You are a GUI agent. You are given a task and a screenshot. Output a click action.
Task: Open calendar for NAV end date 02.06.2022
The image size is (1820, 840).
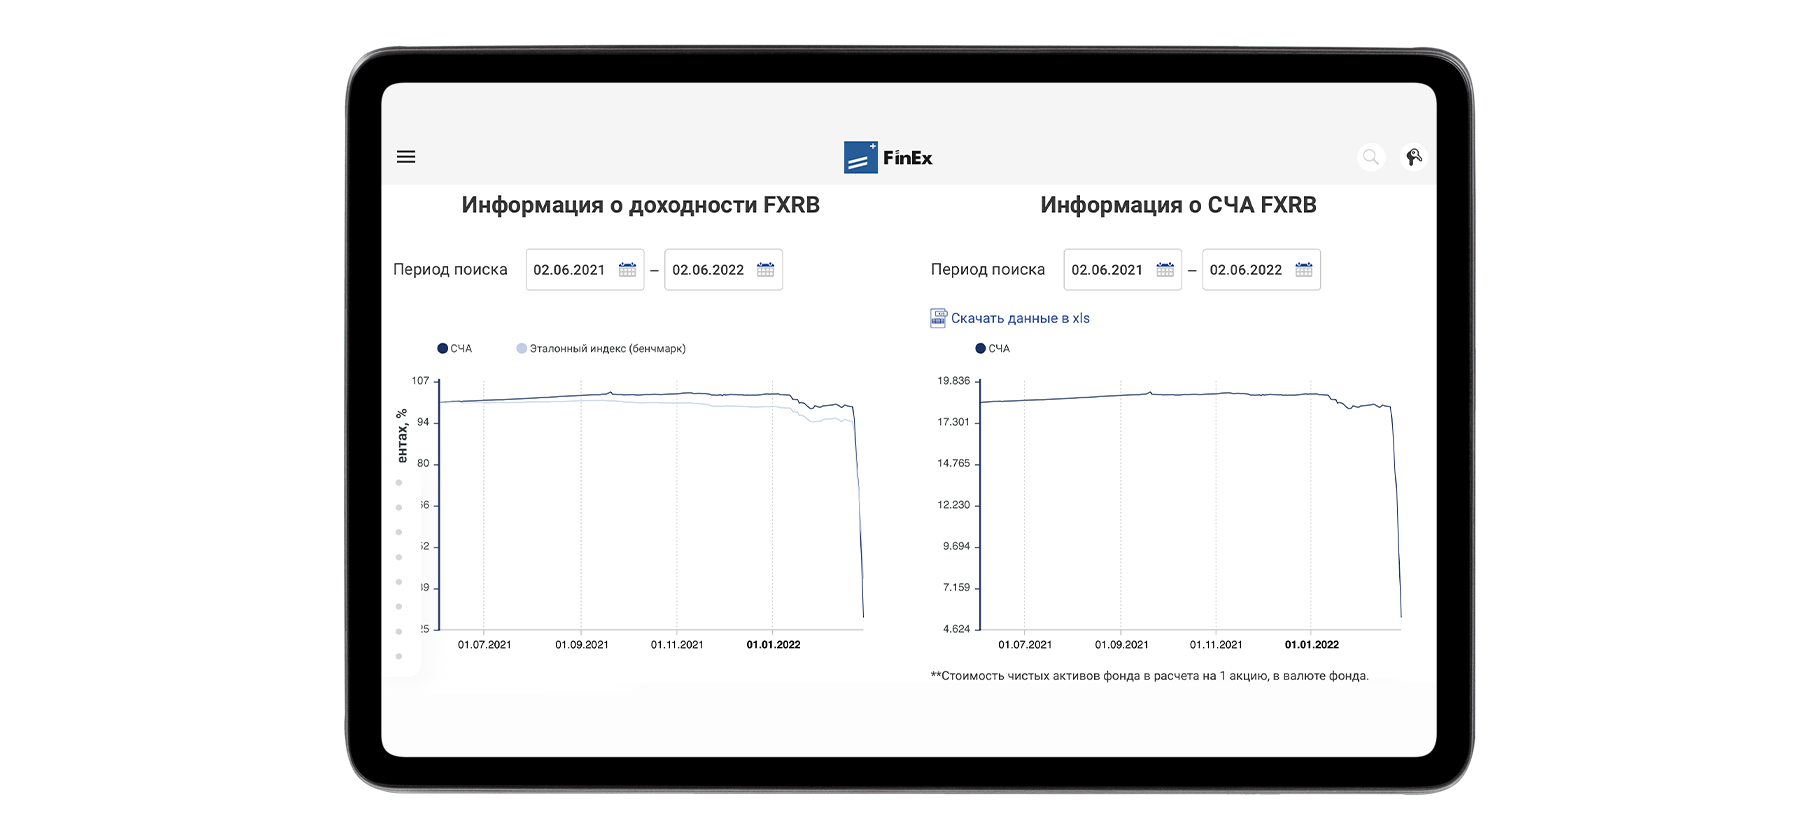click(1304, 270)
